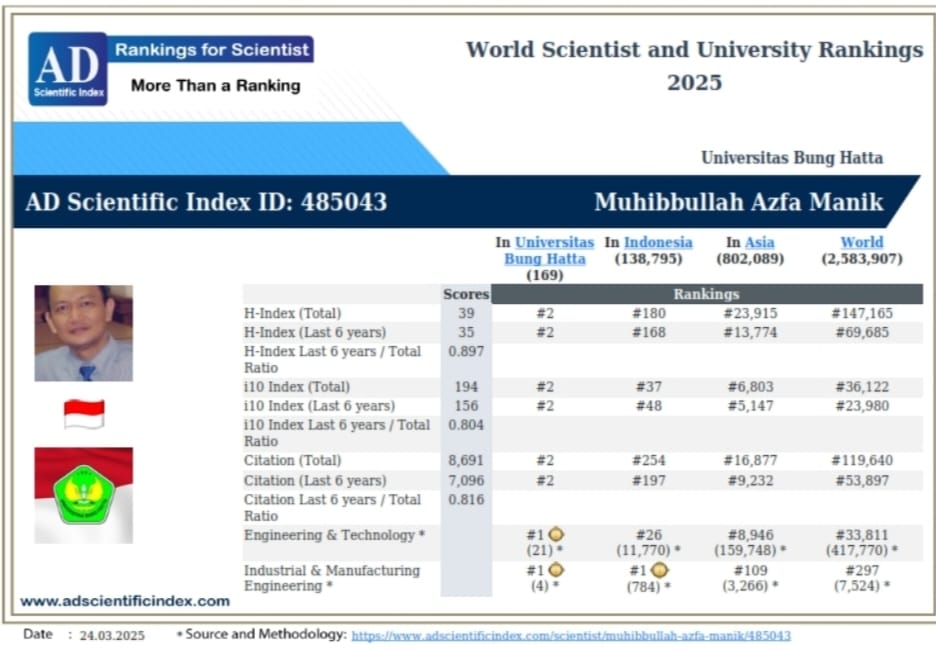Click the ratio value 0.804
Screen dimensions: 936x652
pos(466,425)
